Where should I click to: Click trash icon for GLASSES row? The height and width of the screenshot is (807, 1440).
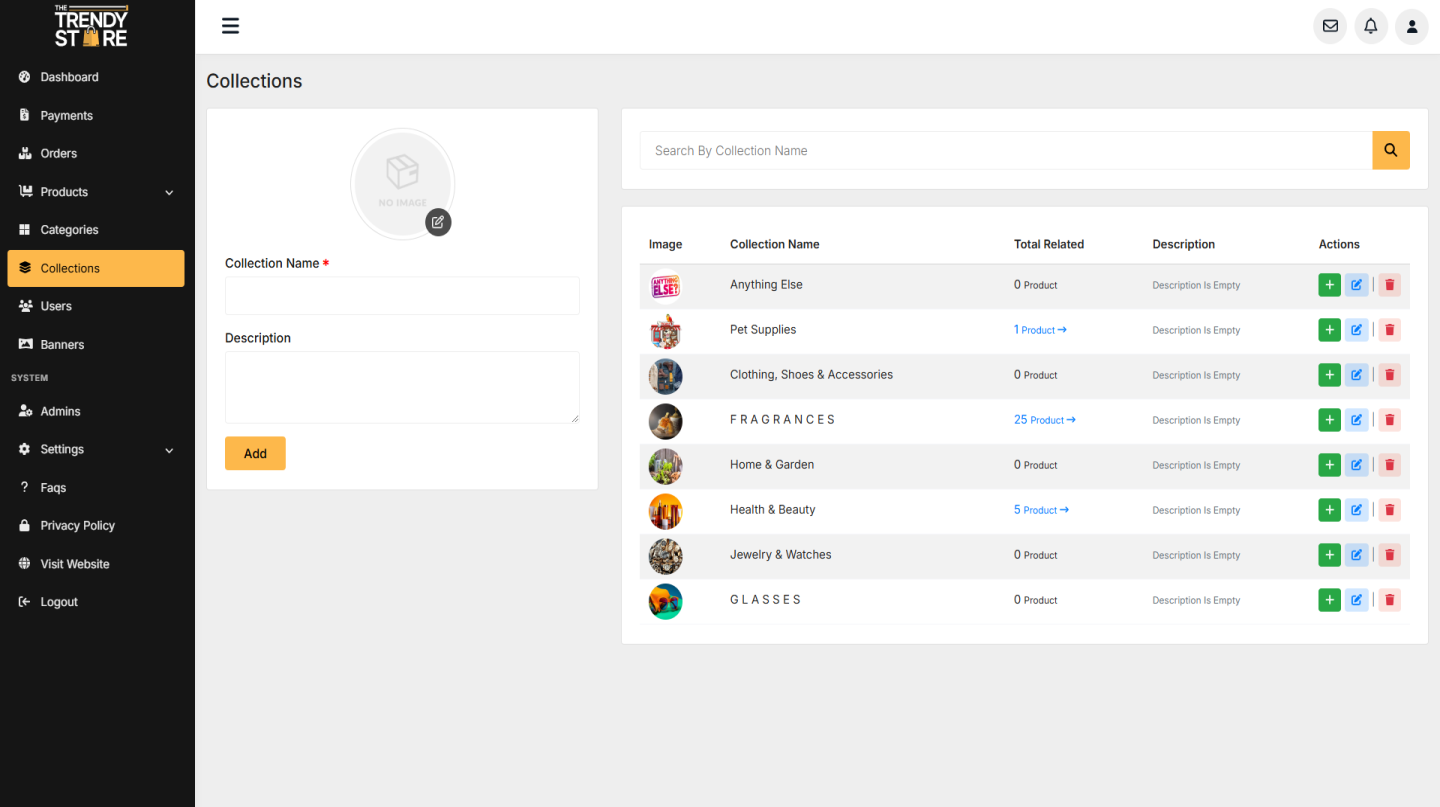(x=1389, y=600)
